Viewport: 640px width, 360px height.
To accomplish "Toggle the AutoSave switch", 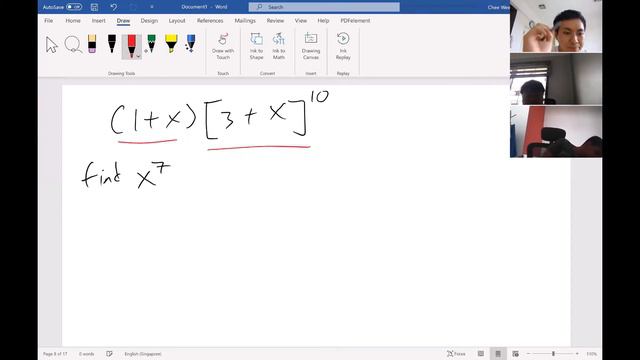I will click(74, 7).
